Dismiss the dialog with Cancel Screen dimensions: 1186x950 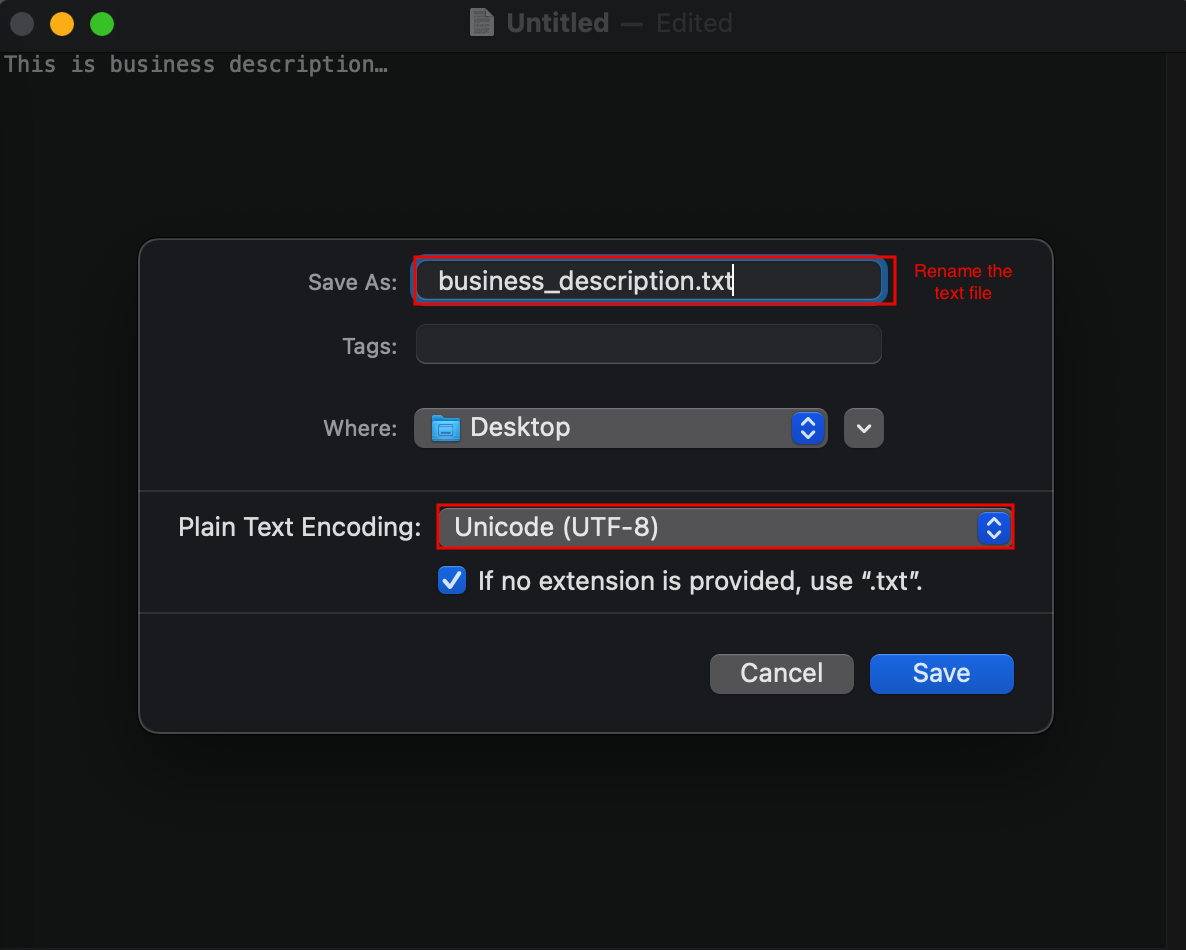pos(781,673)
